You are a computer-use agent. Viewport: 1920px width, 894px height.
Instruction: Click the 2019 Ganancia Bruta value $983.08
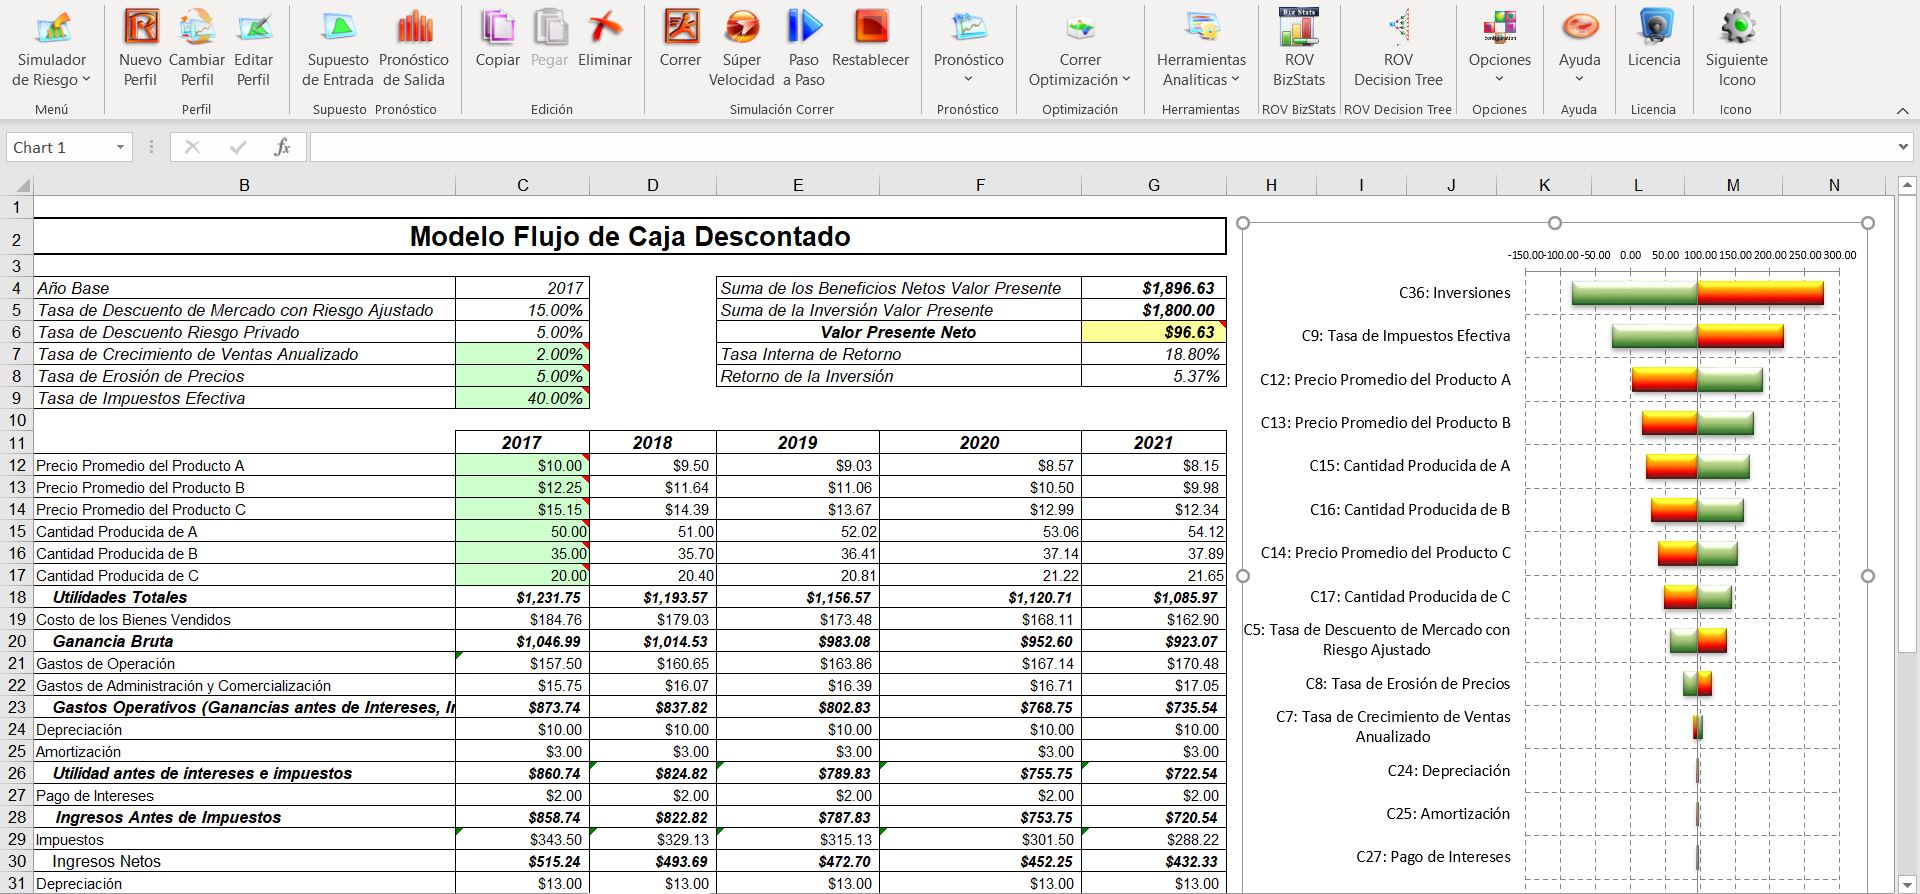(798, 641)
